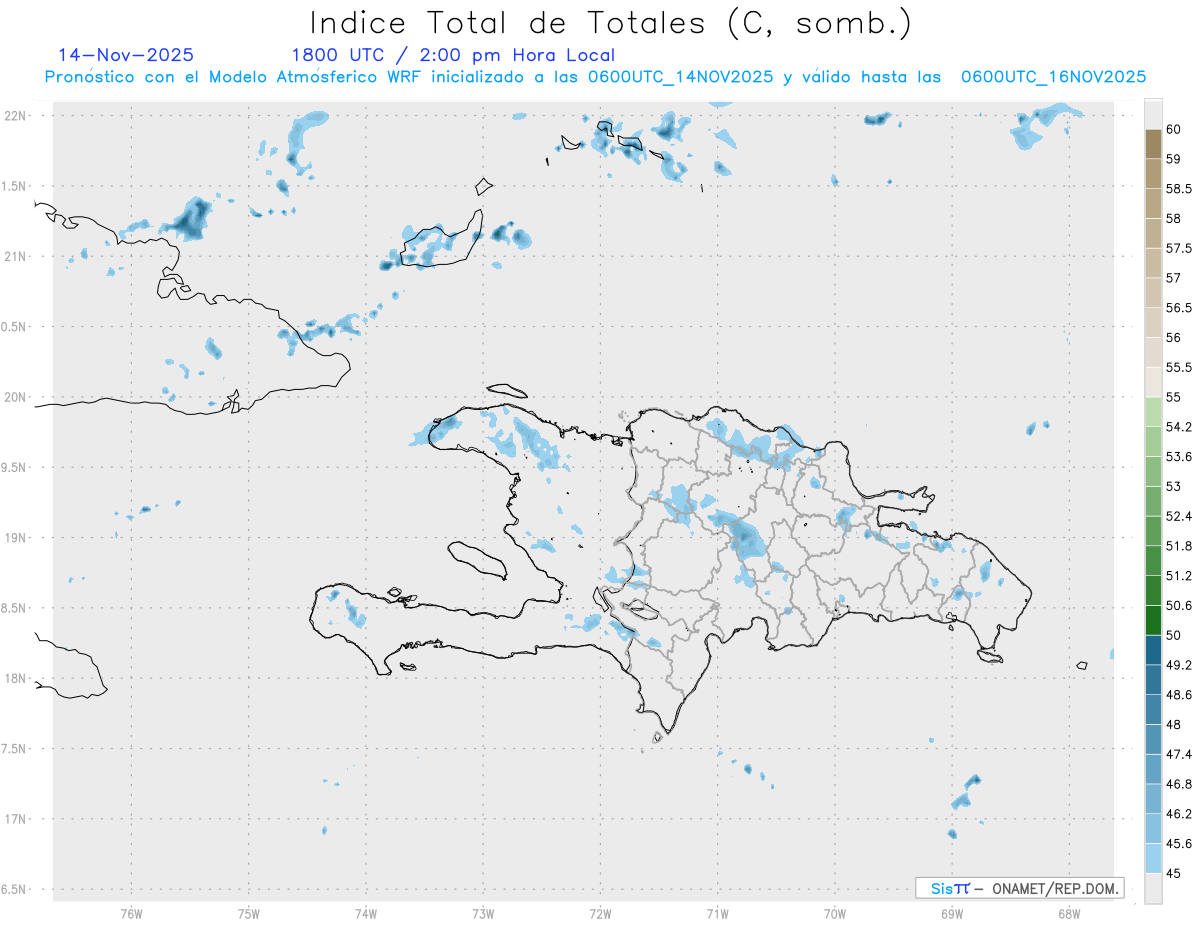Screen dimensions: 1200x927
Task: Click the colorbar label '46.2'
Action: tap(1179, 814)
